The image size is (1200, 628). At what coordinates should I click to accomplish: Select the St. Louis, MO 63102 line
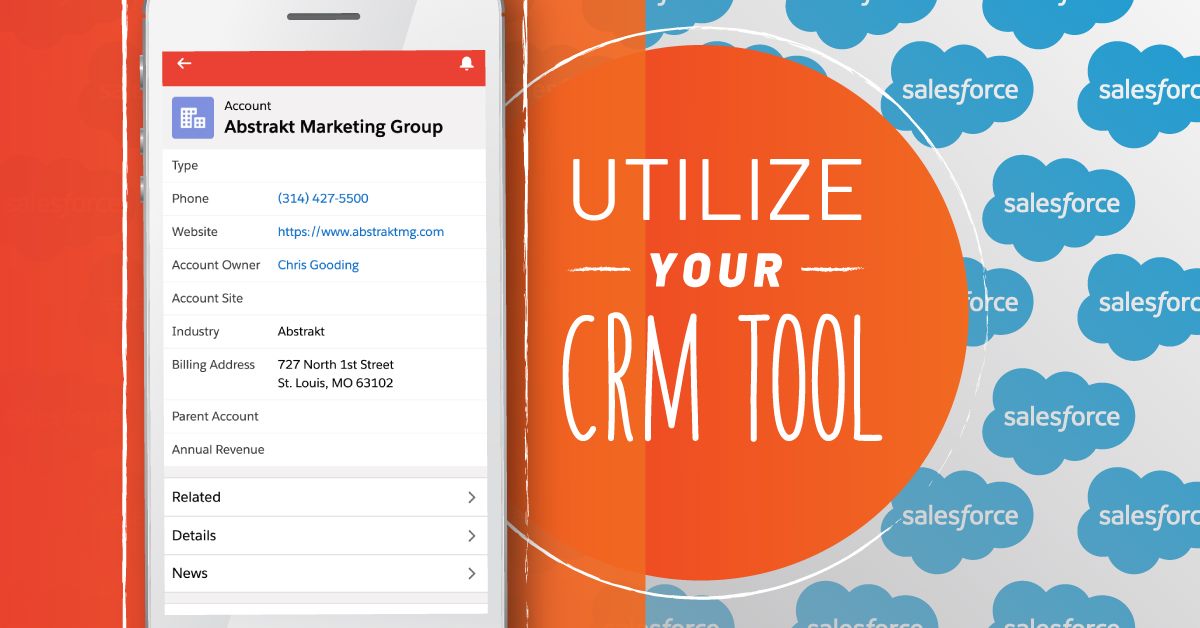coord(336,383)
